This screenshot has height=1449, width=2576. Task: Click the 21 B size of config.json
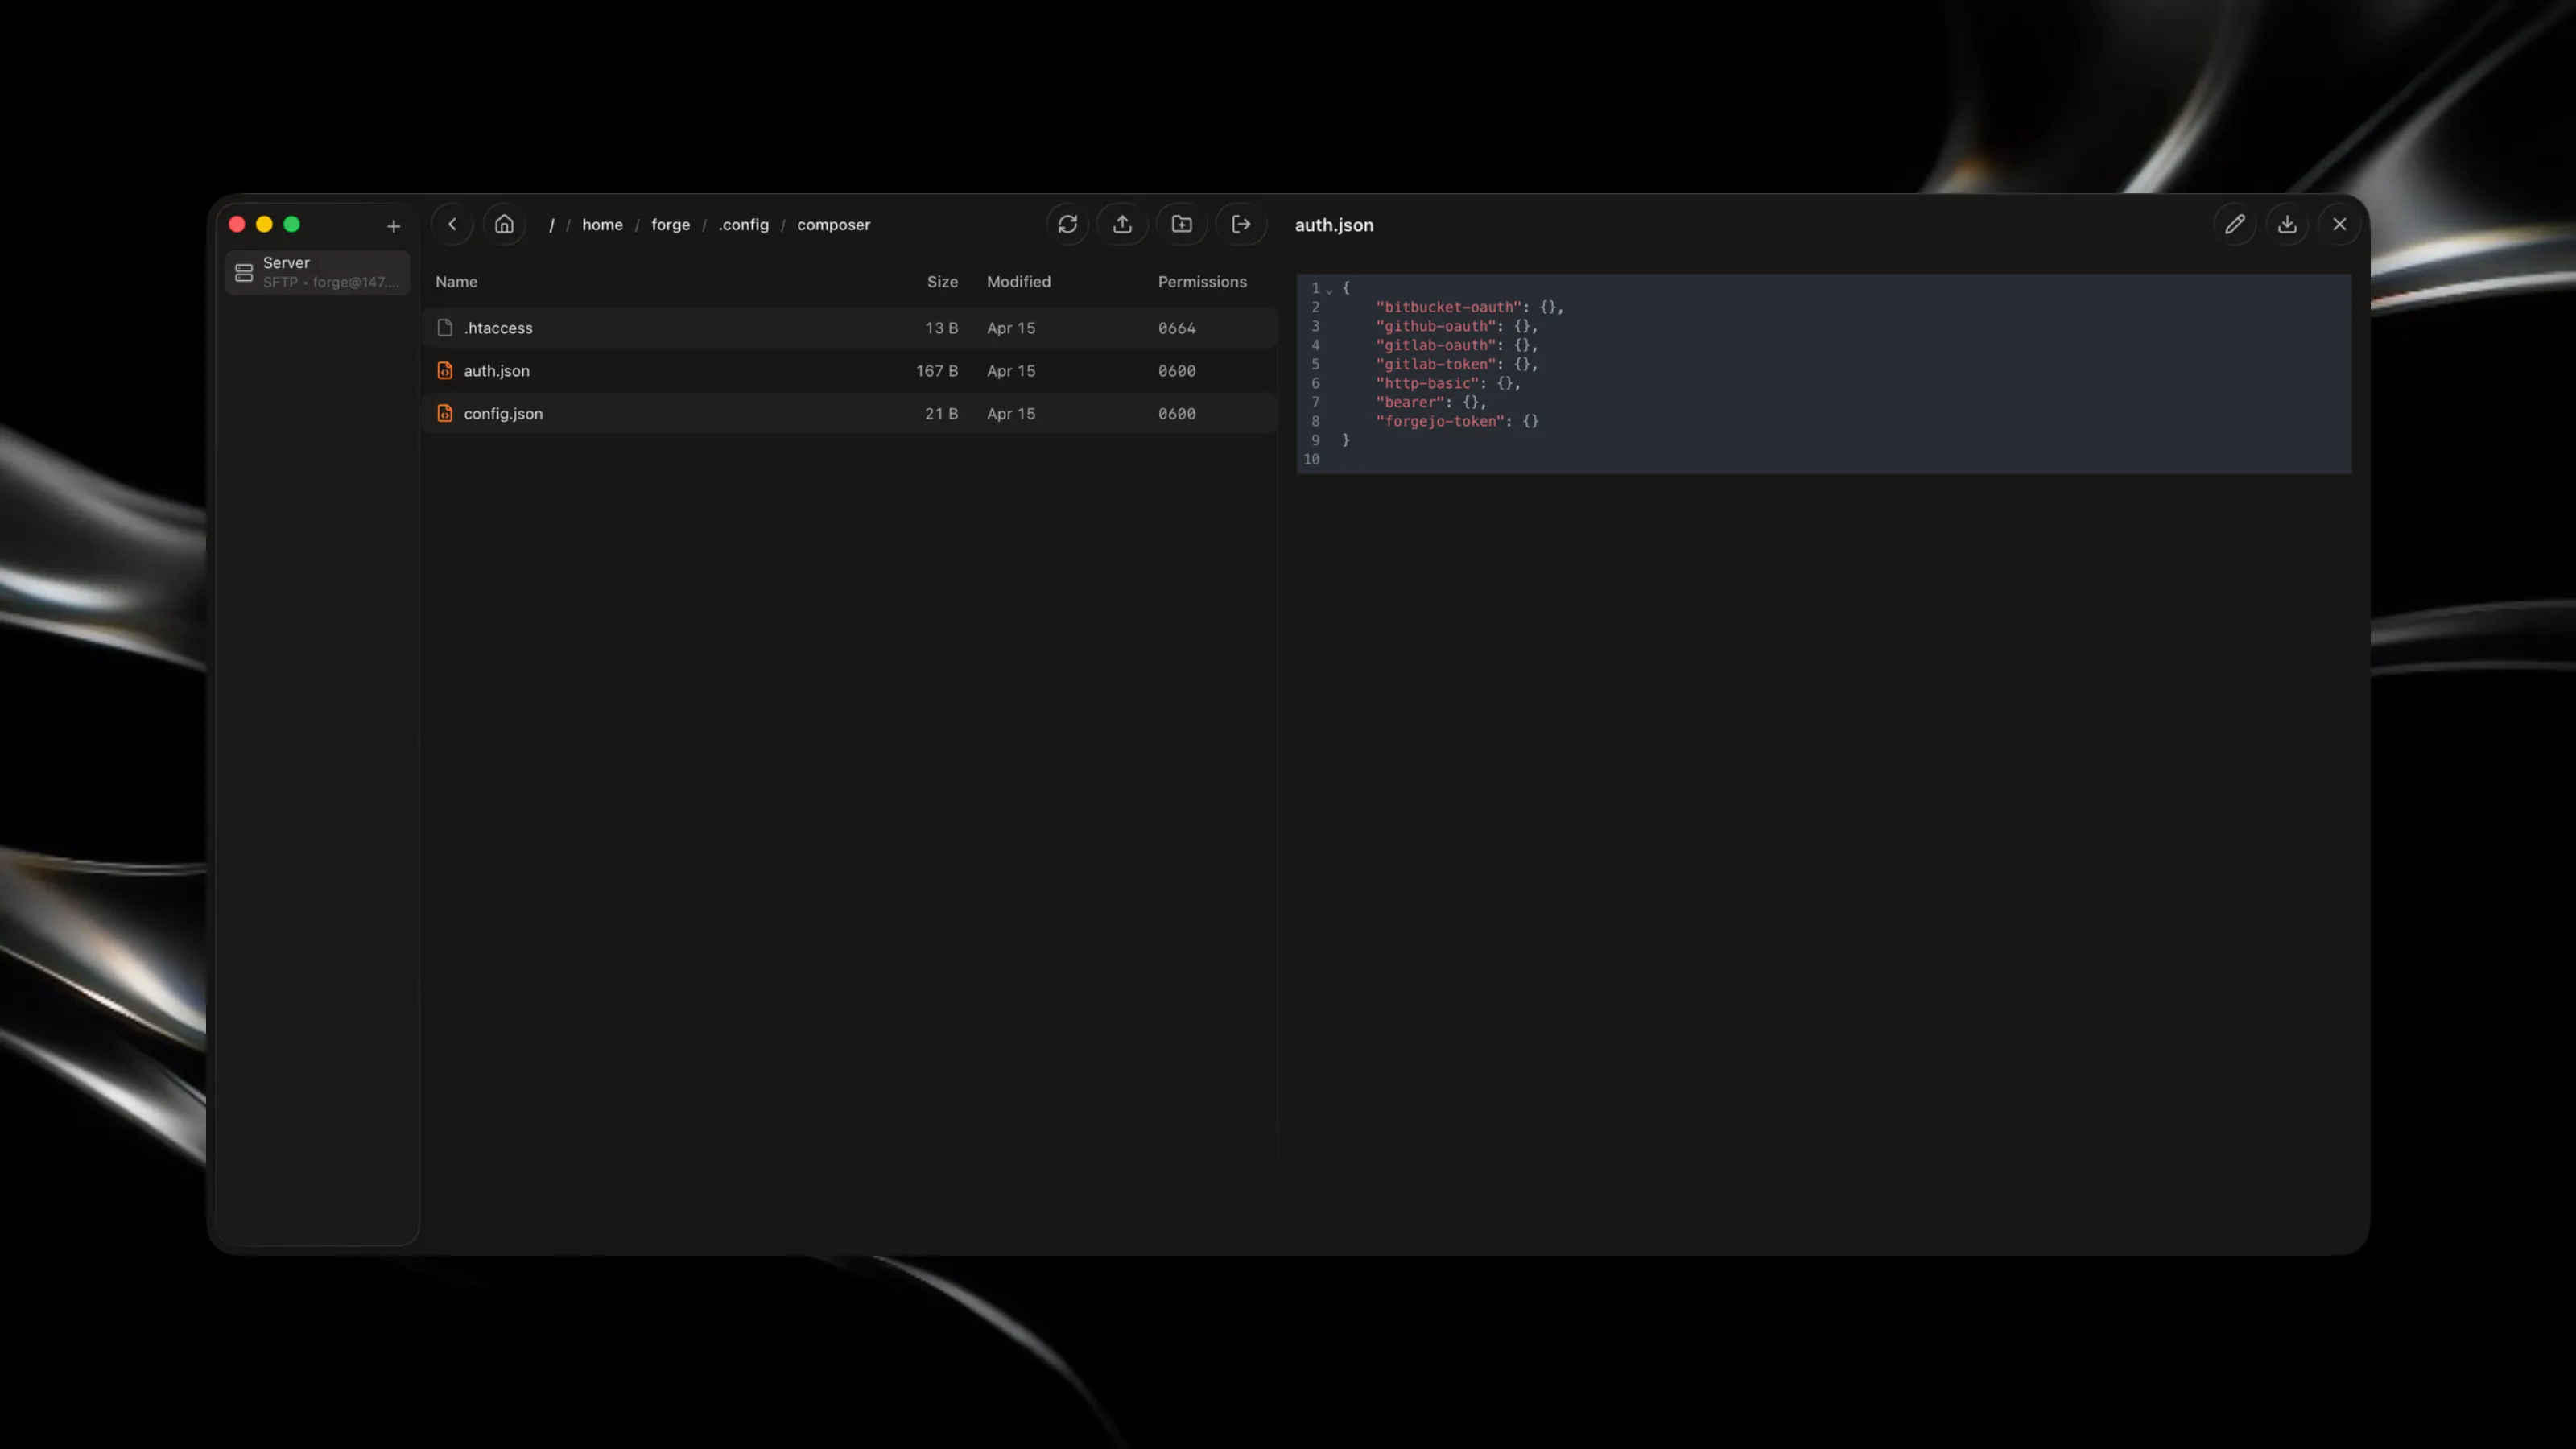(941, 413)
